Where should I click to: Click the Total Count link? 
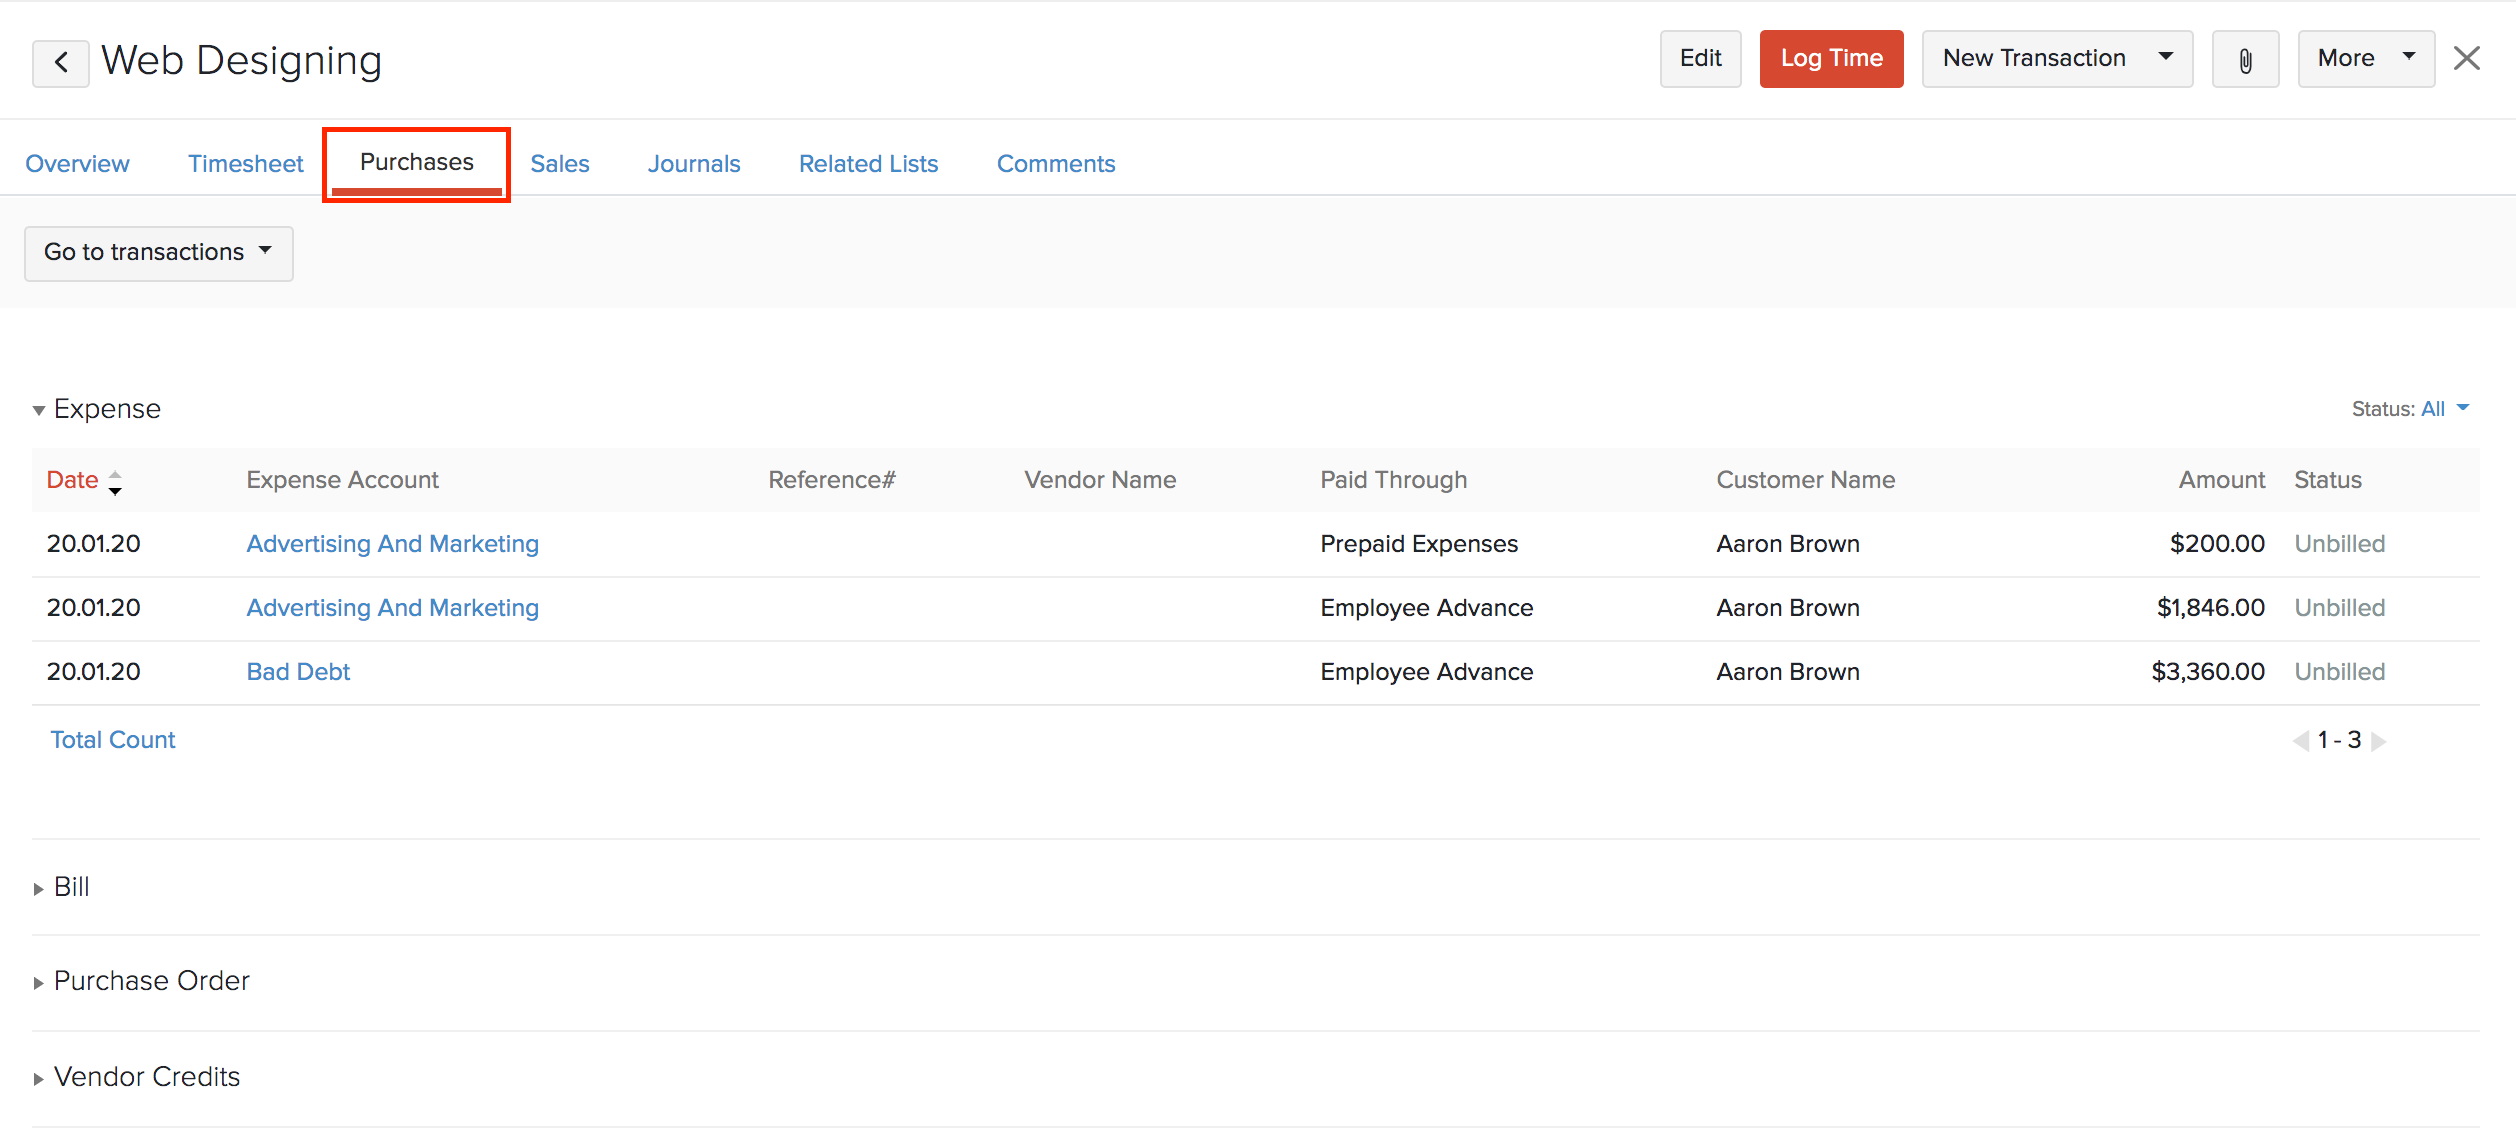pos(113,740)
